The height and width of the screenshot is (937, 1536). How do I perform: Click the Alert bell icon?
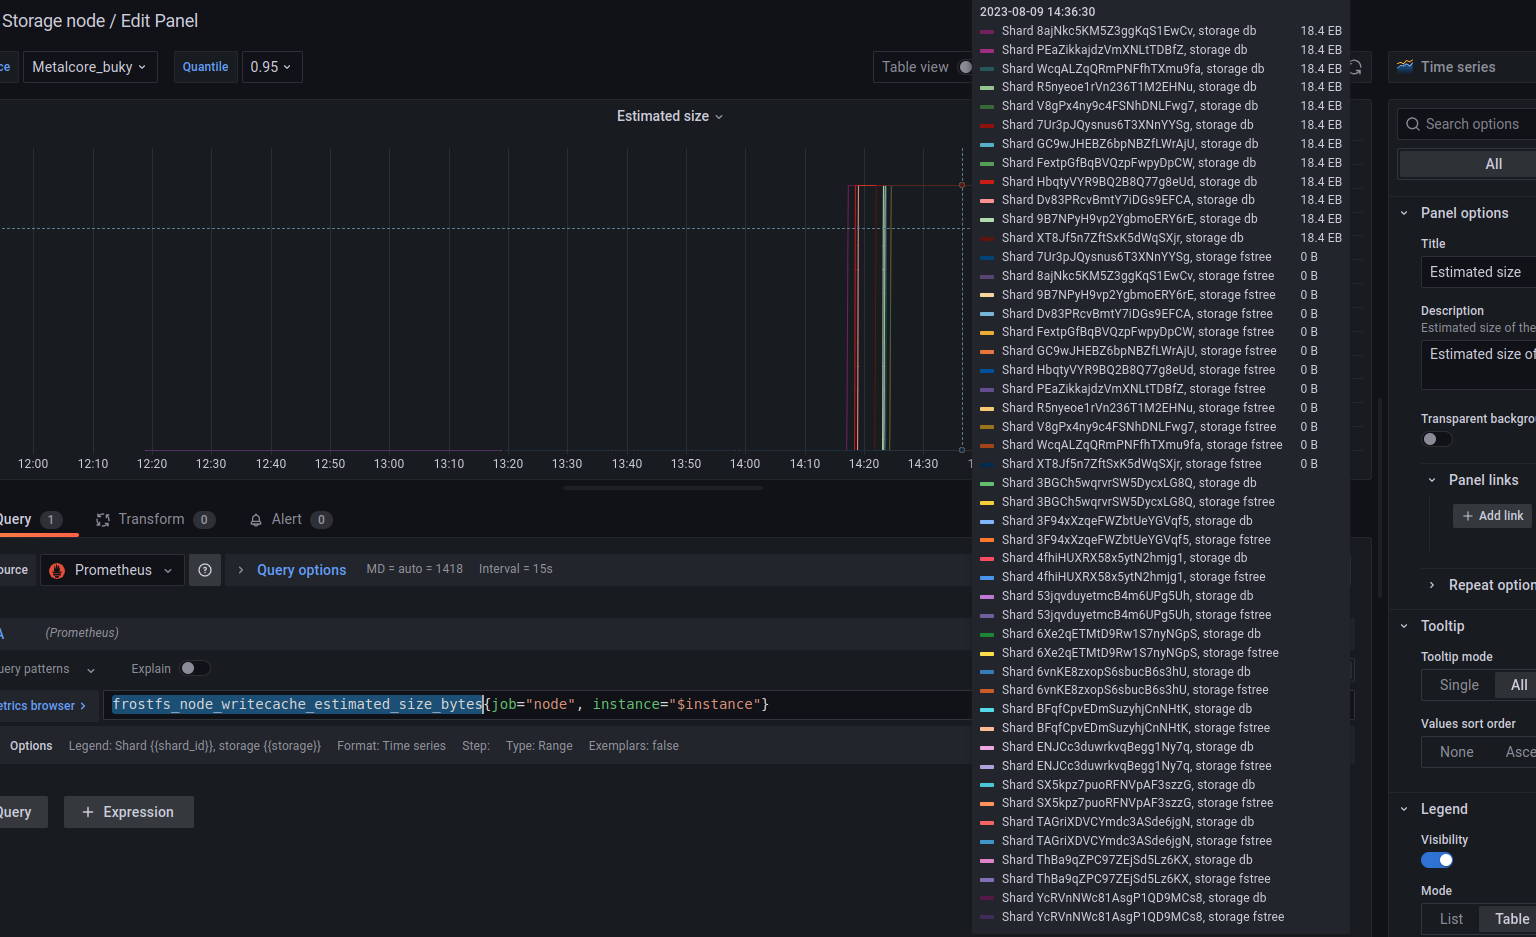pyautogui.click(x=256, y=520)
